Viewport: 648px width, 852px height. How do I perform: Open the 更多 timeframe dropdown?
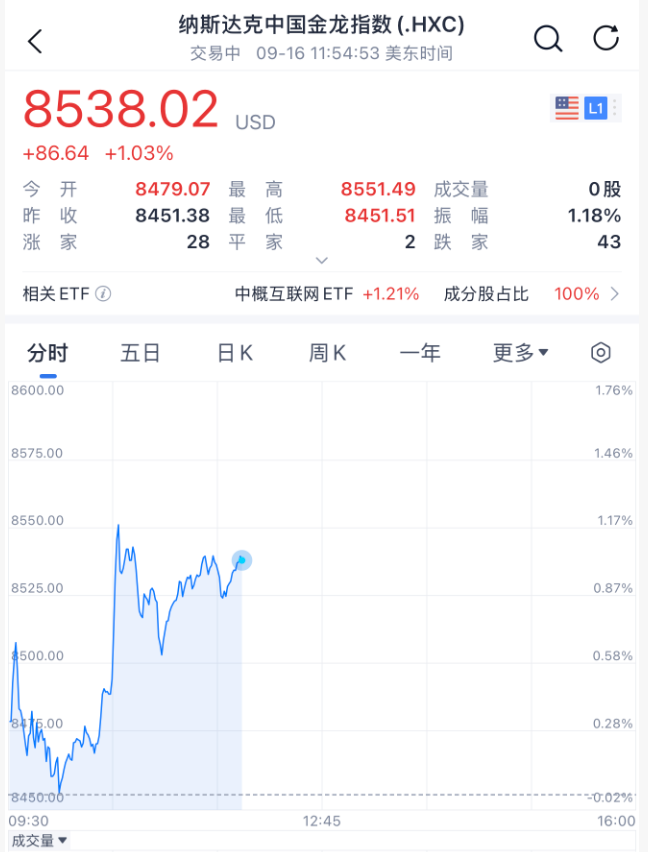click(x=520, y=353)
